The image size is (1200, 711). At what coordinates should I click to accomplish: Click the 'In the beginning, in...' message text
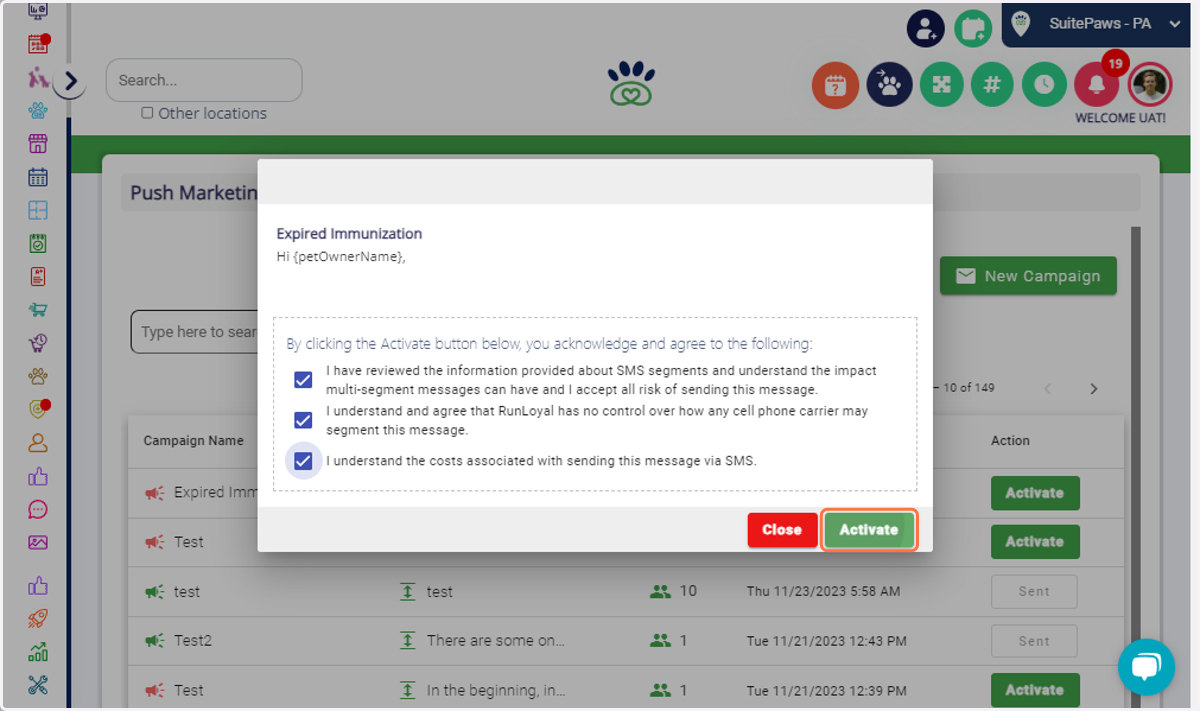tap(496, 690)
